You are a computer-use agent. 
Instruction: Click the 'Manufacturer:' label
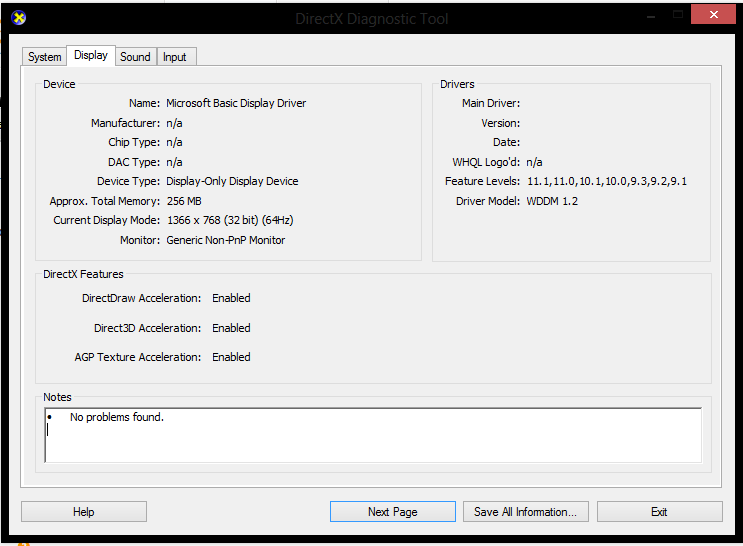point(126,123)
